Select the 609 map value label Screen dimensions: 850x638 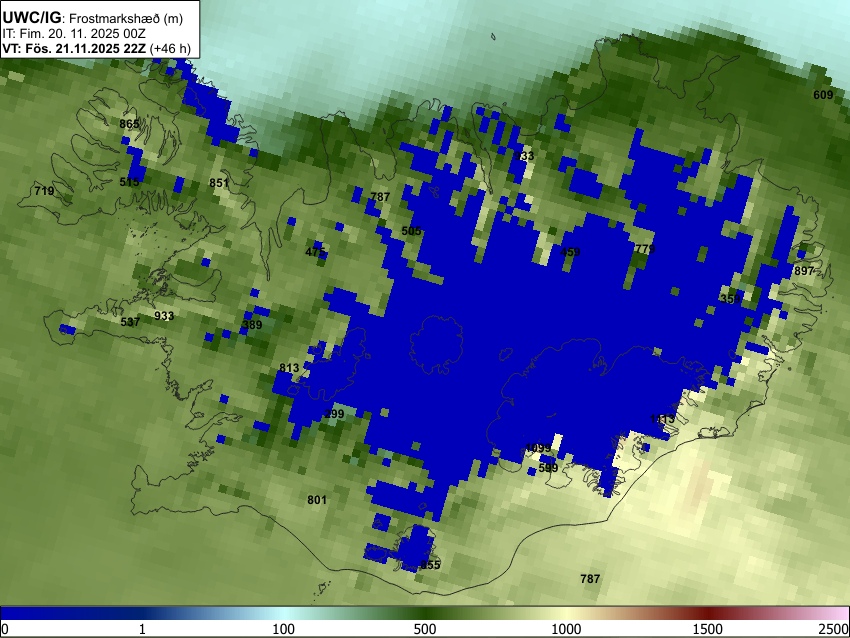tap(823, 95)
